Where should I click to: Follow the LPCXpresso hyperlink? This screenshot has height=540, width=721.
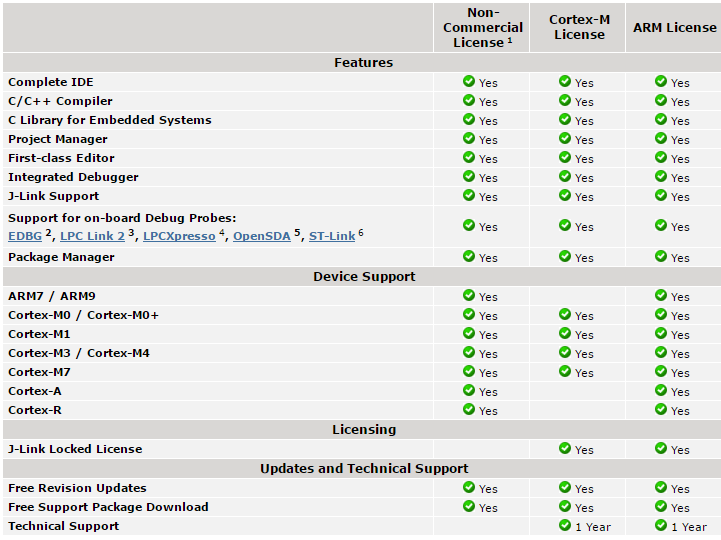[x=179, y=237]
